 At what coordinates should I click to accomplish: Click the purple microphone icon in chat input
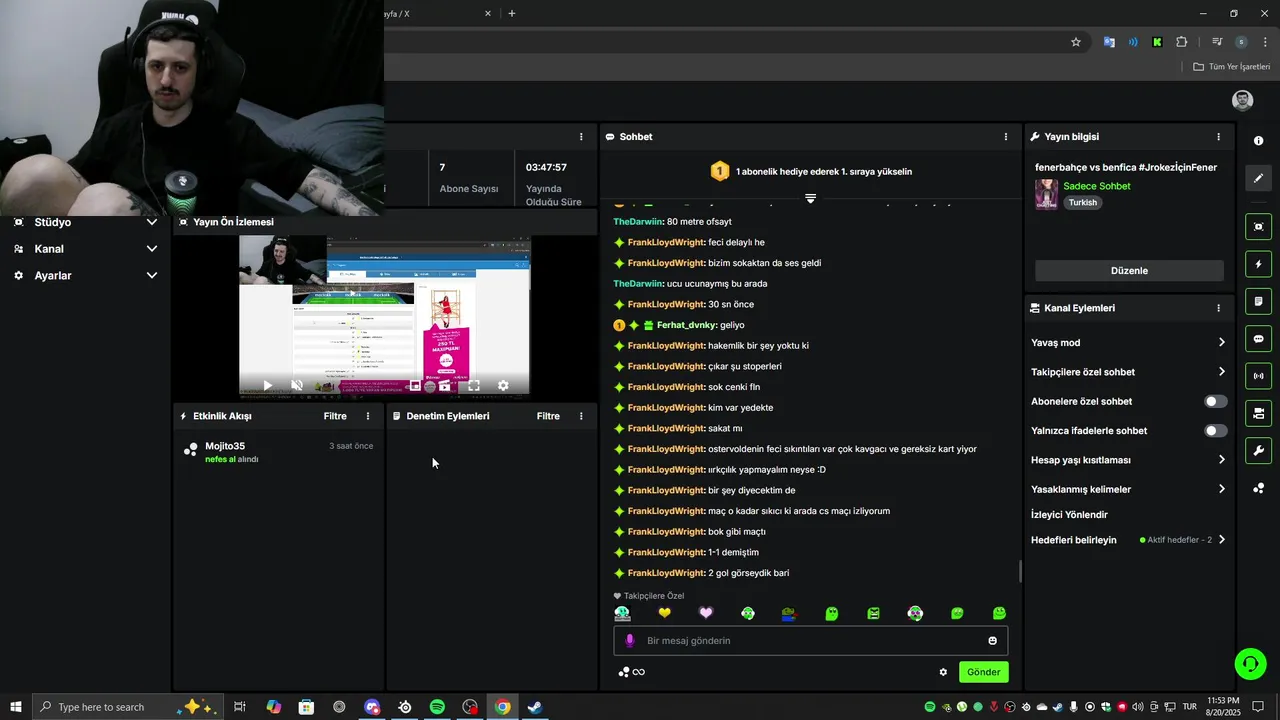click(x=629, y=641)
